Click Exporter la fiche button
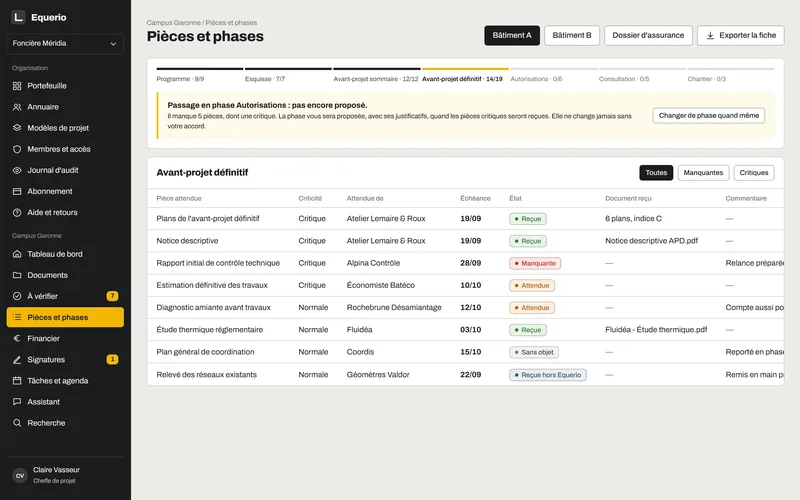Image resolution: width=800 pixels, height=500 pixels. click(740, 35)
